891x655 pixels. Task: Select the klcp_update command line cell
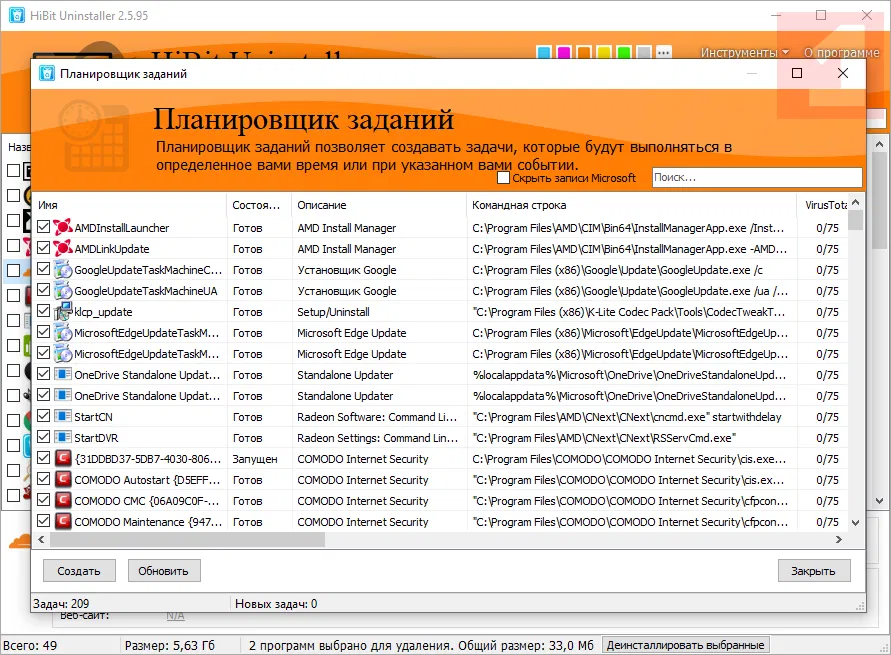tap(629, 312)
